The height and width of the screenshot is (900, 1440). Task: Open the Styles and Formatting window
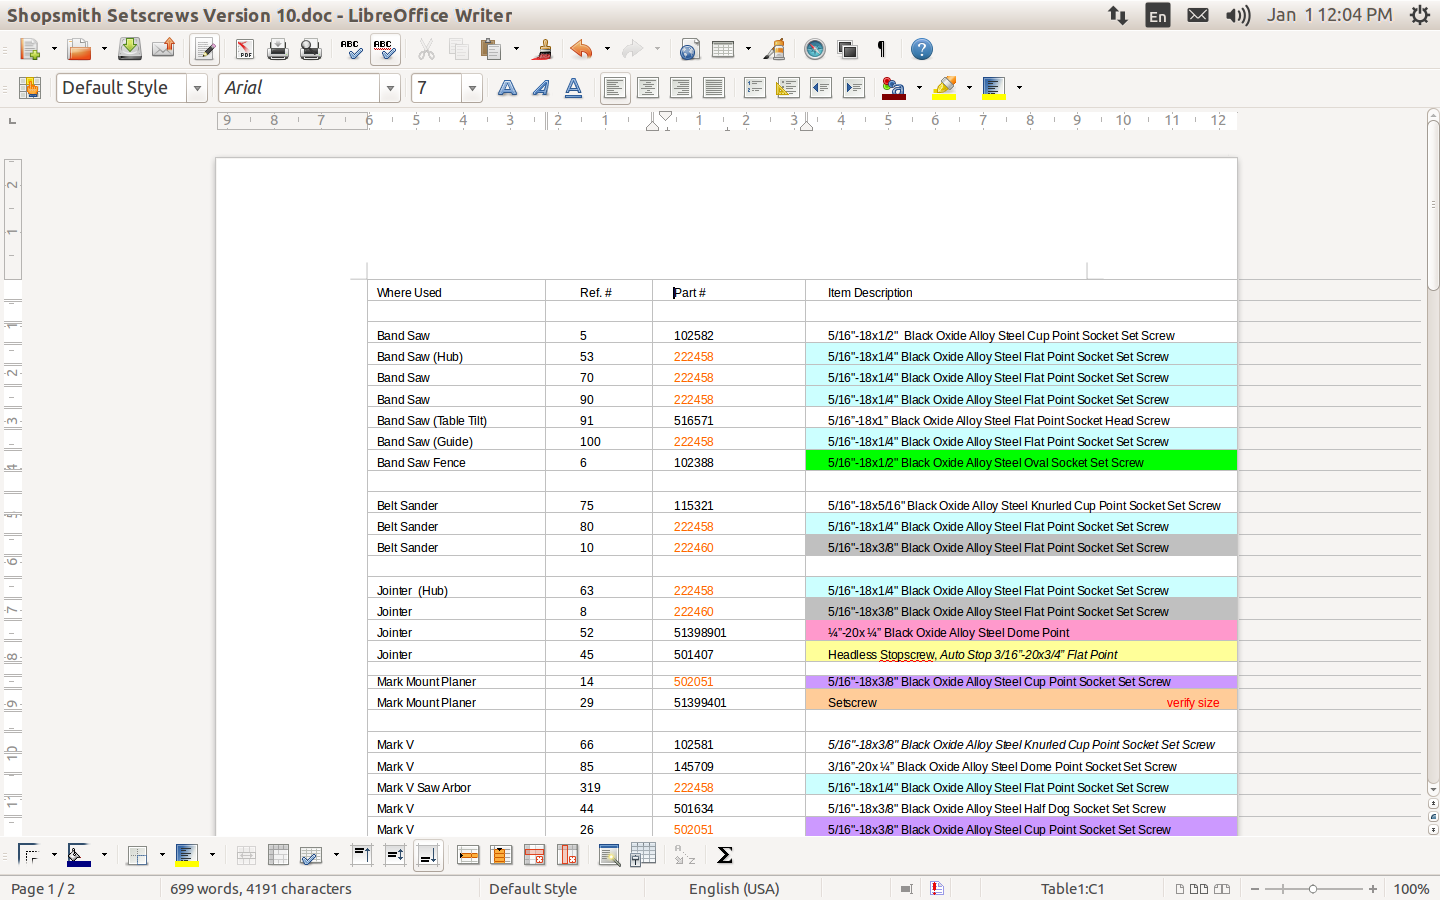(x=29, y=88)
